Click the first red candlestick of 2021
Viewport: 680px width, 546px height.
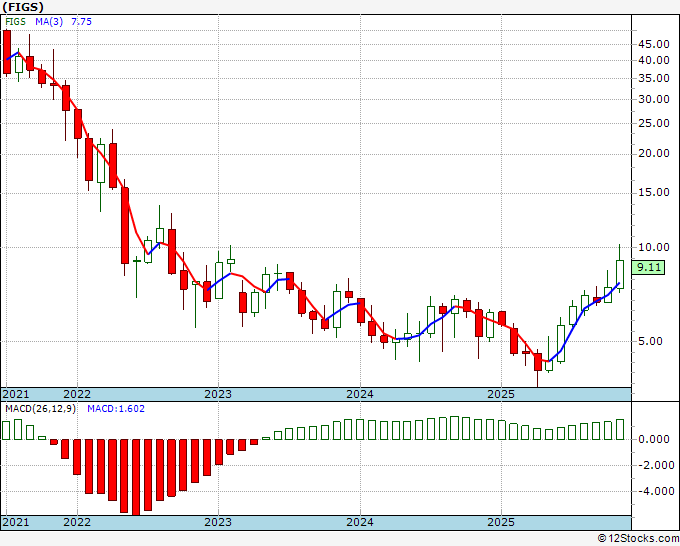[x=7, y=52]
